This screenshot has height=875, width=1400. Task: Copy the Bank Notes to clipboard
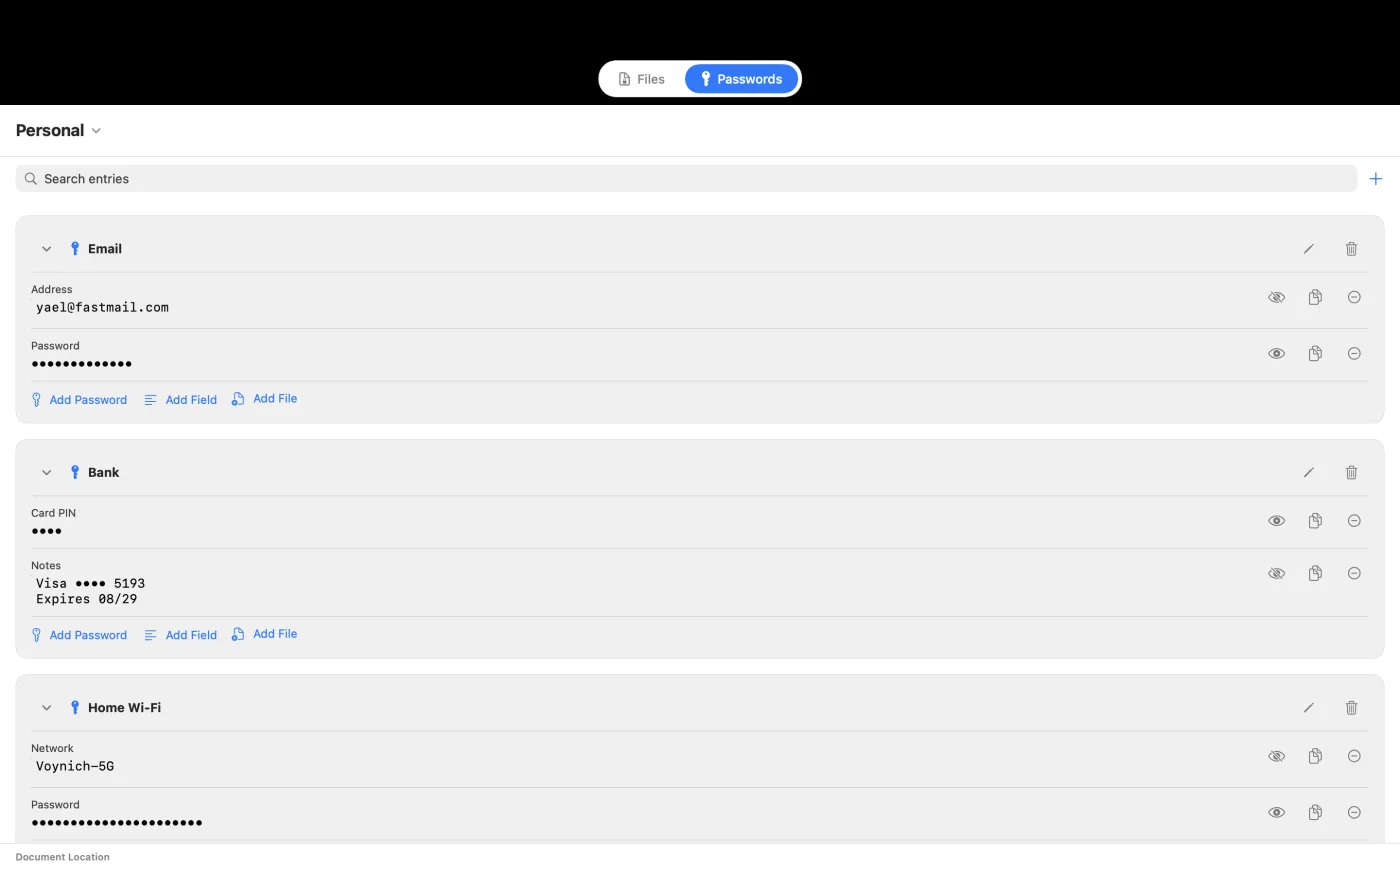[x=1316, y=574]
